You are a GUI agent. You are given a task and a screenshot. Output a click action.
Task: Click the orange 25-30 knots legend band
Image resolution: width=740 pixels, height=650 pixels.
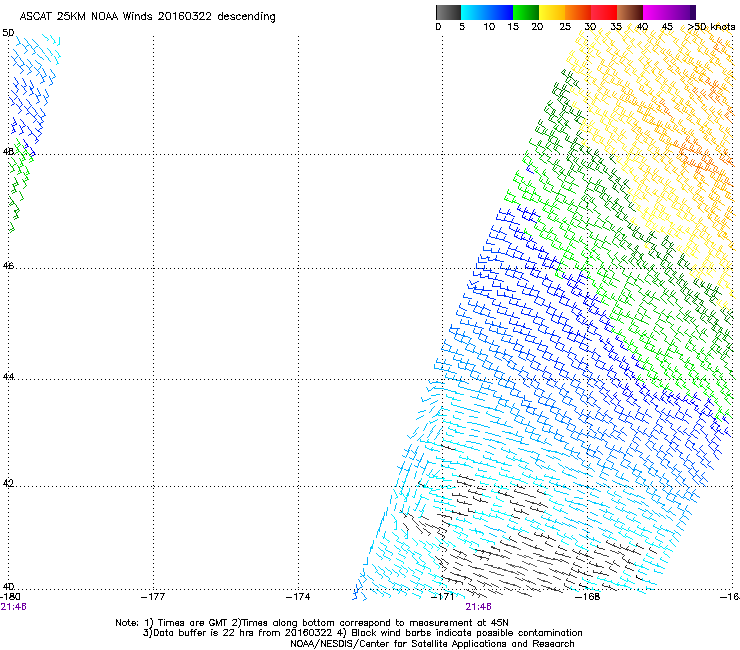pyautogui.click(x=578, y=12)
